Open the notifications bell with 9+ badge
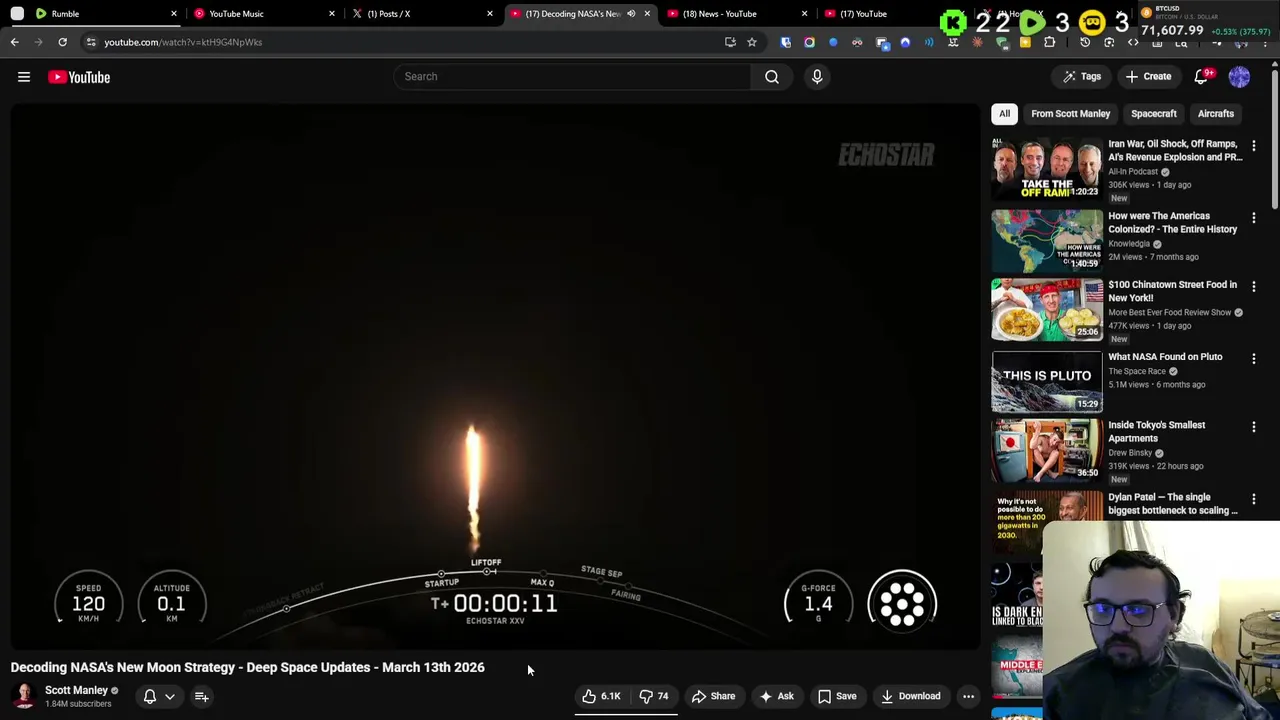 (x=1203, y=76)
